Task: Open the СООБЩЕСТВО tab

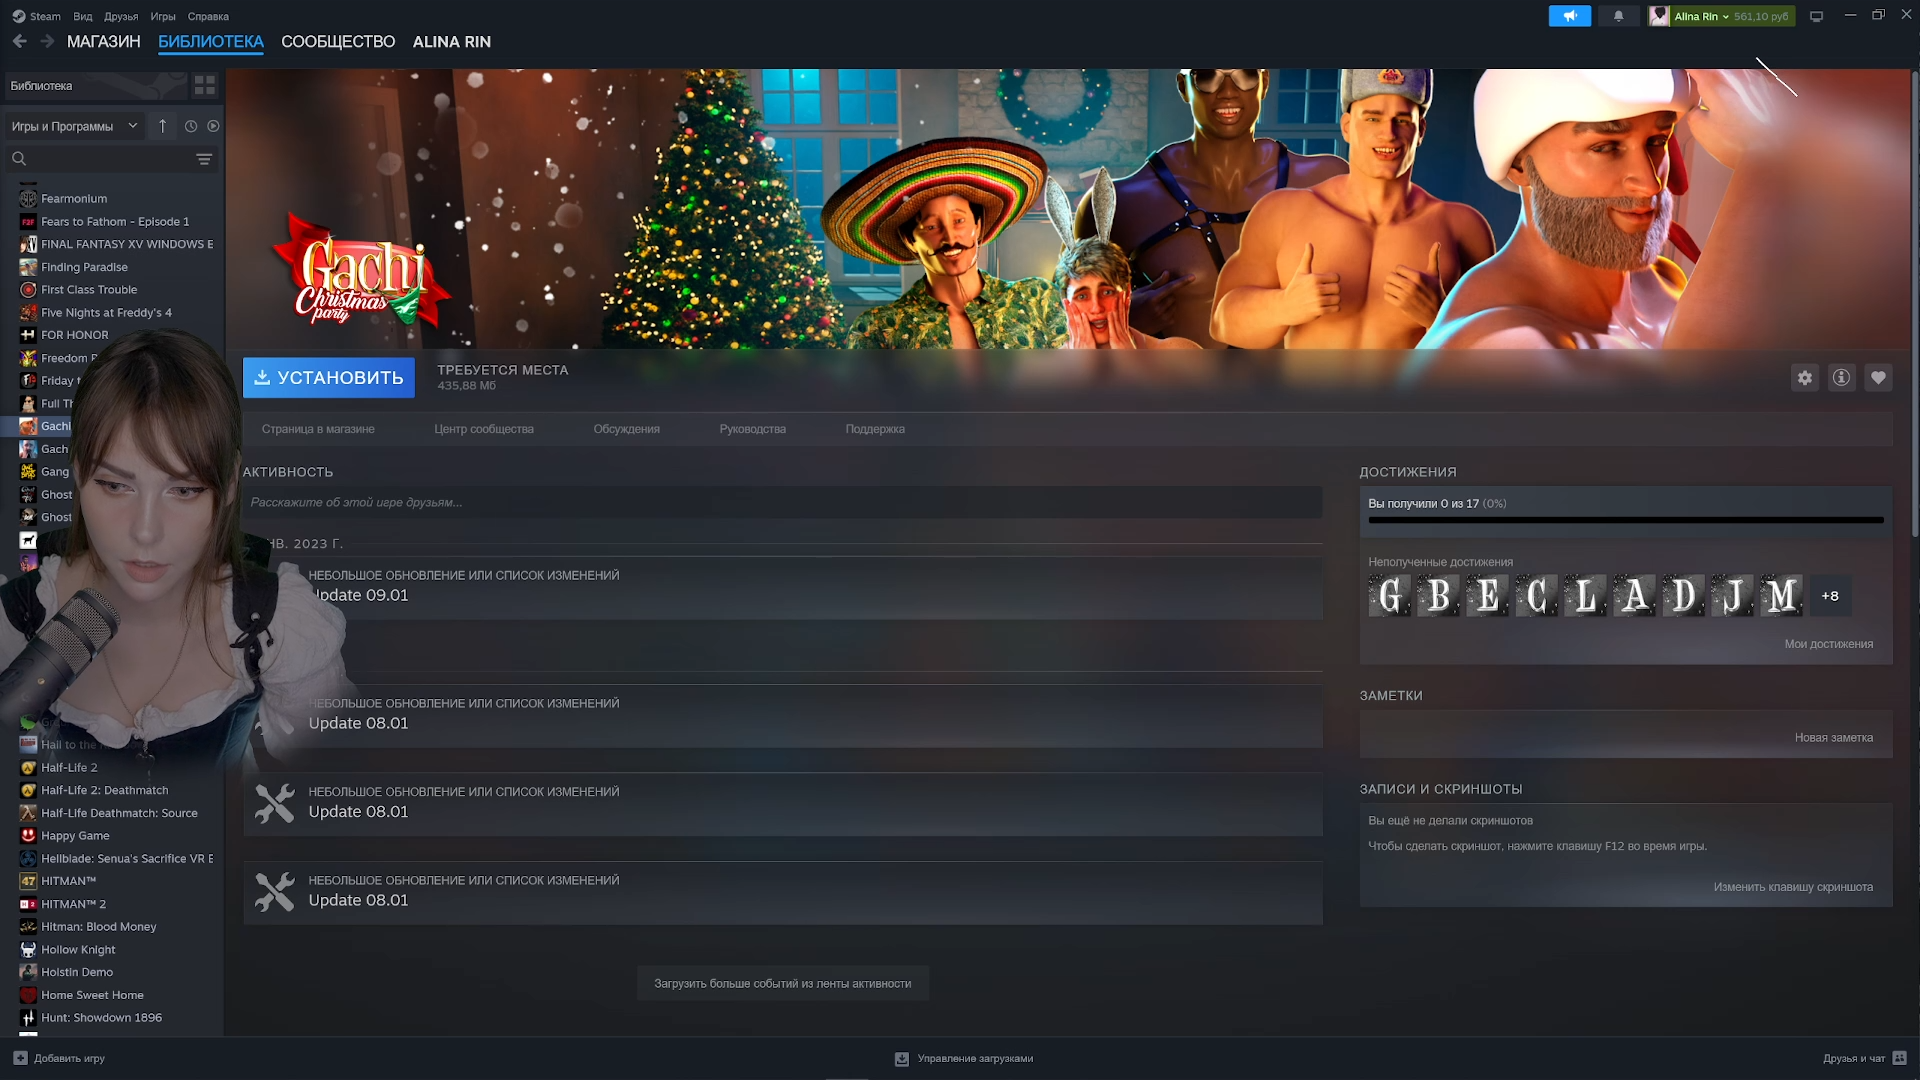Action: (338, 42)
